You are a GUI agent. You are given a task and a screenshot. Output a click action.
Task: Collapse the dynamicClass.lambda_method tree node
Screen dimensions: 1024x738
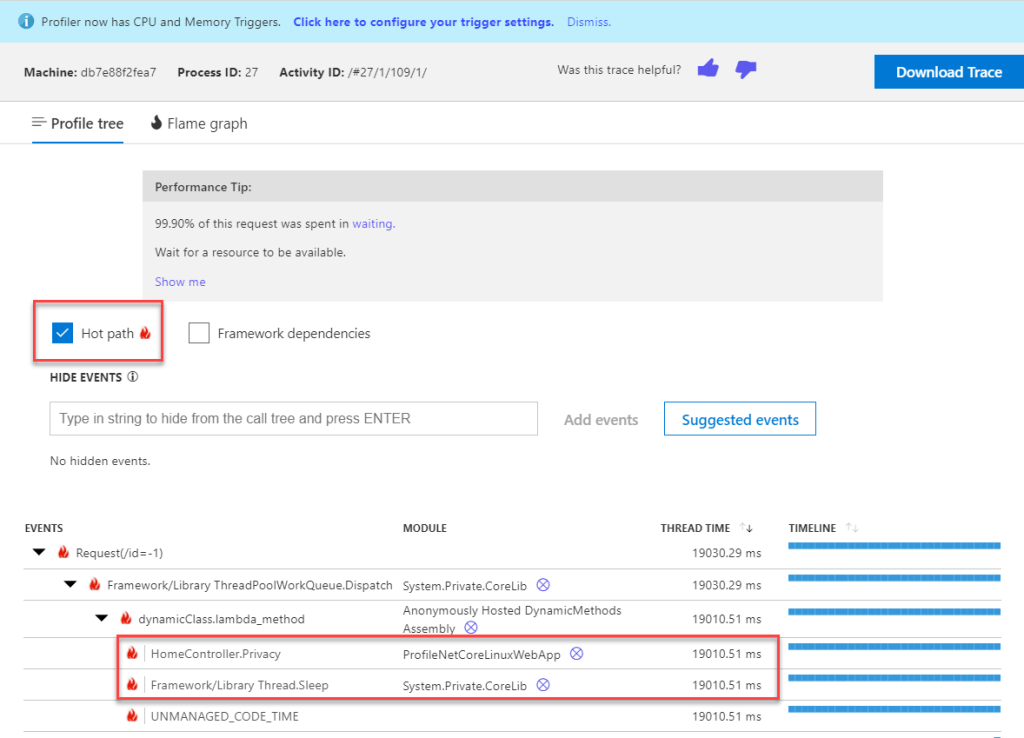click(100, 618)
